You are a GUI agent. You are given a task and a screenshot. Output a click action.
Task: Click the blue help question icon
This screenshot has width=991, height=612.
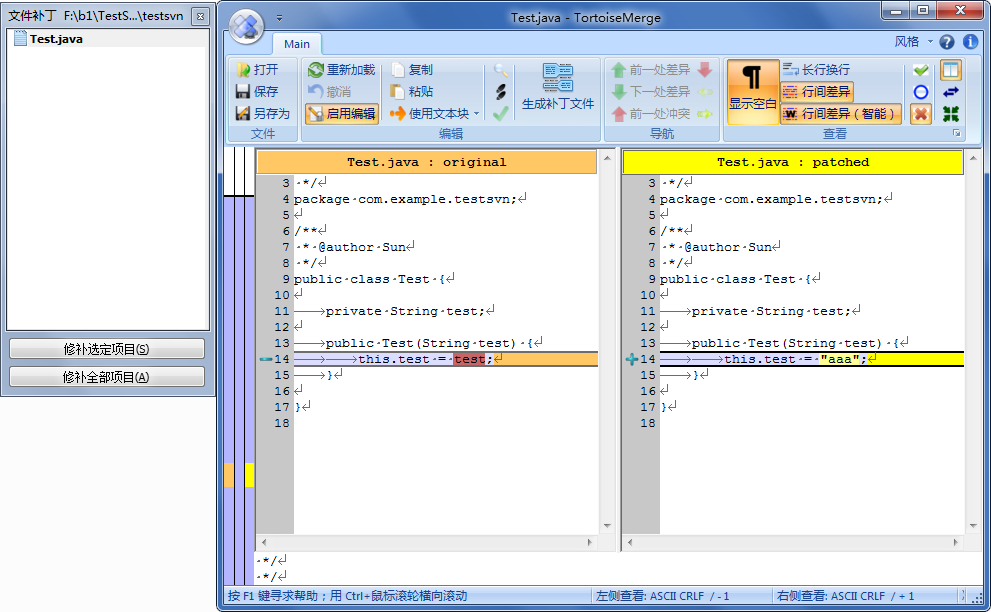click(947, 42)
